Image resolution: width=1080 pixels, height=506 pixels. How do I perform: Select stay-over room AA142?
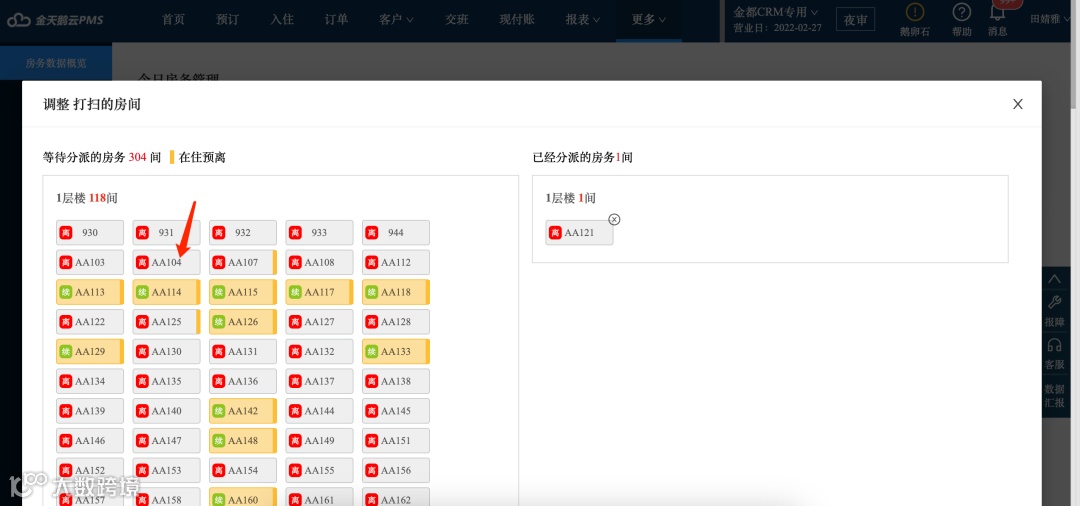tap(243, 411)
